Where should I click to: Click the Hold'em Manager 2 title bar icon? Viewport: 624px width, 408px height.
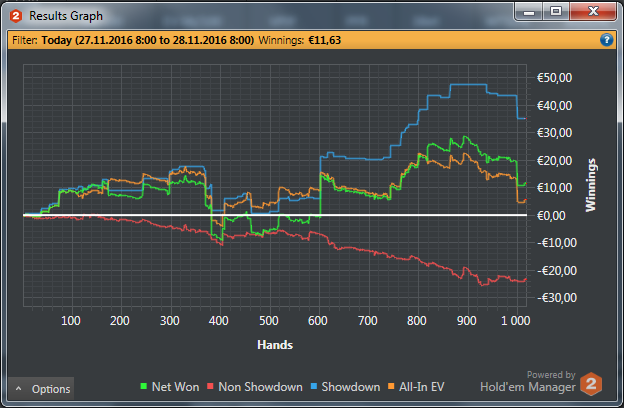(x=16, y=16)
